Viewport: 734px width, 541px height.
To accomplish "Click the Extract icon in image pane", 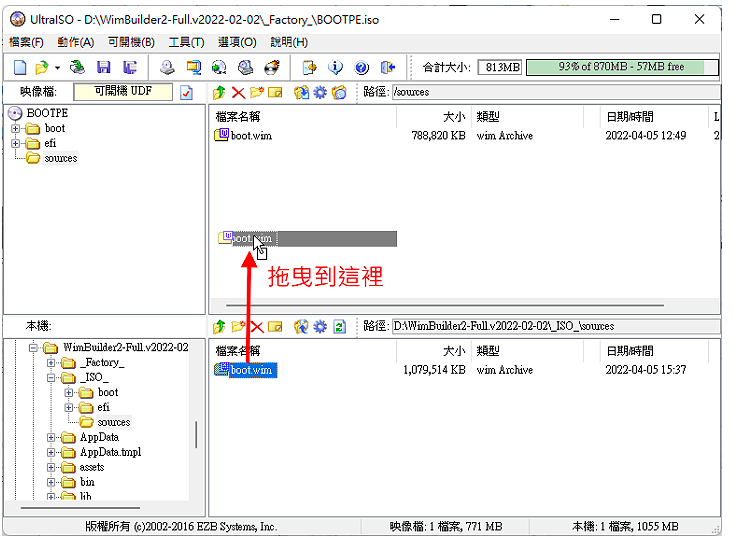I will (301, 92).
